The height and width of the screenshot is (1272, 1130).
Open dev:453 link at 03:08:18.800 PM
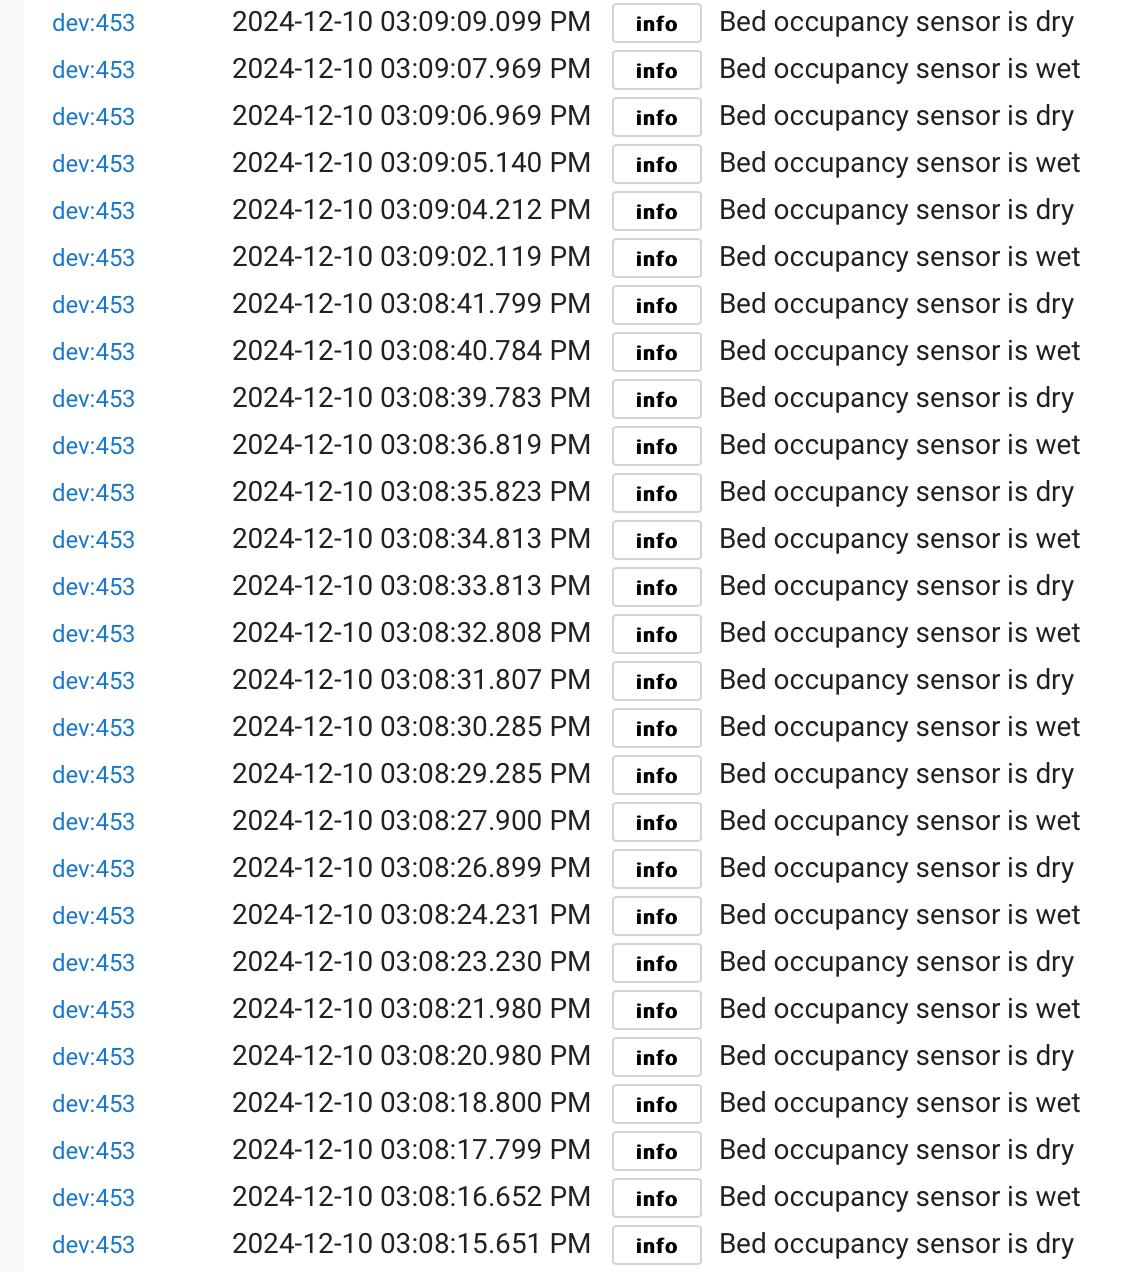coord(93,1104)
